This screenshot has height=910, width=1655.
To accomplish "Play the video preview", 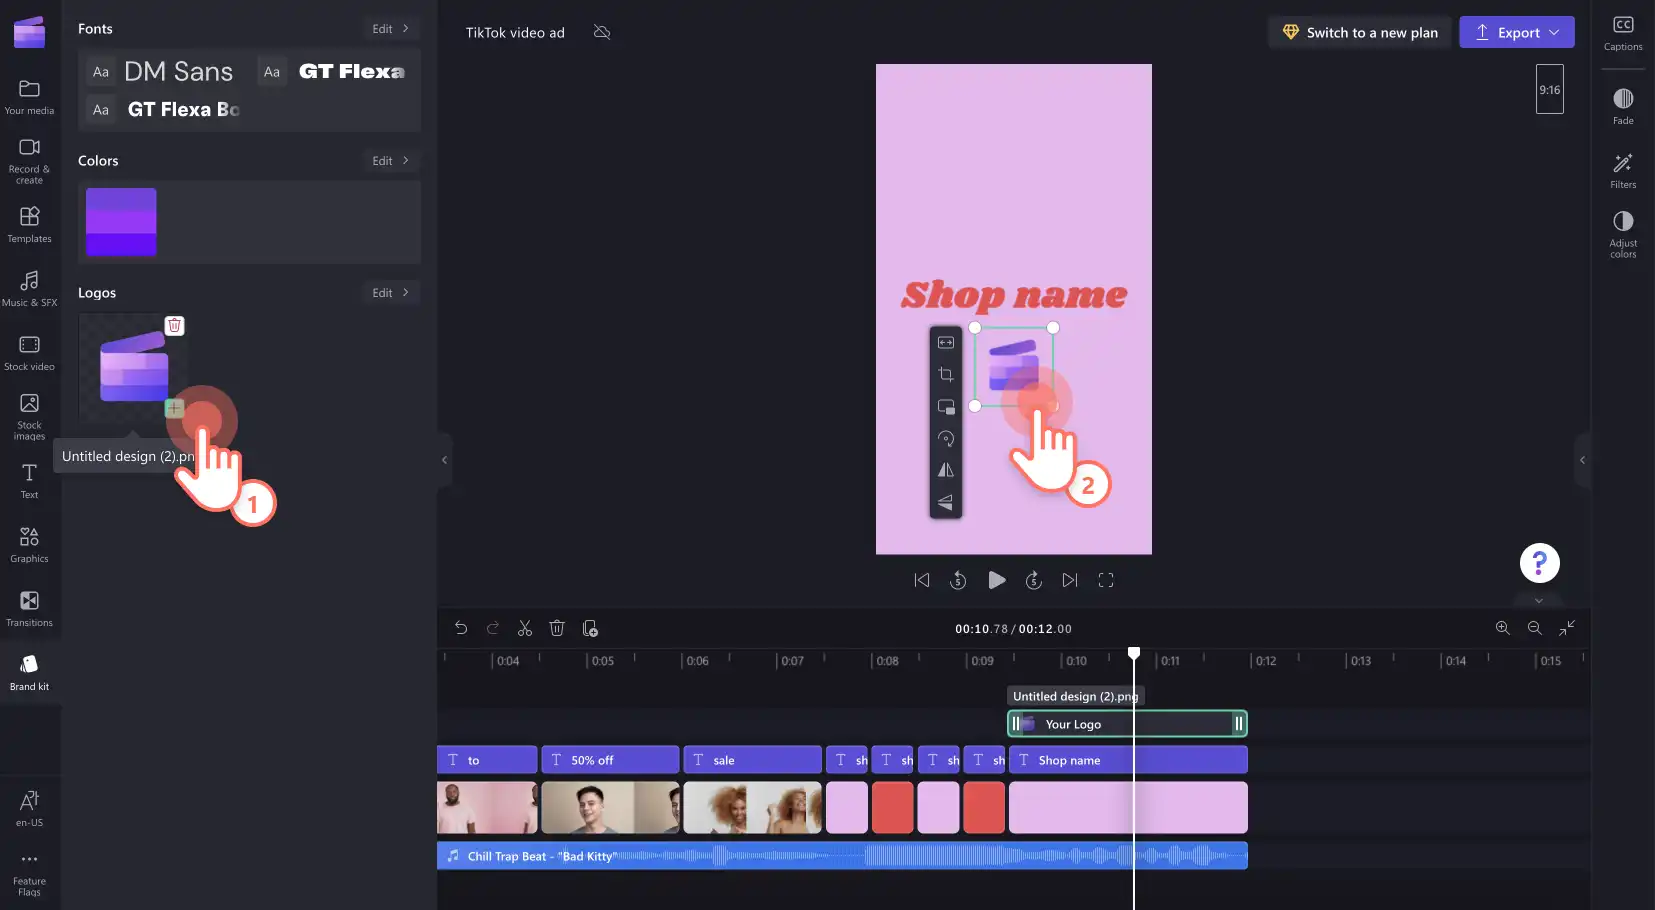I will [x=996, y=580].
